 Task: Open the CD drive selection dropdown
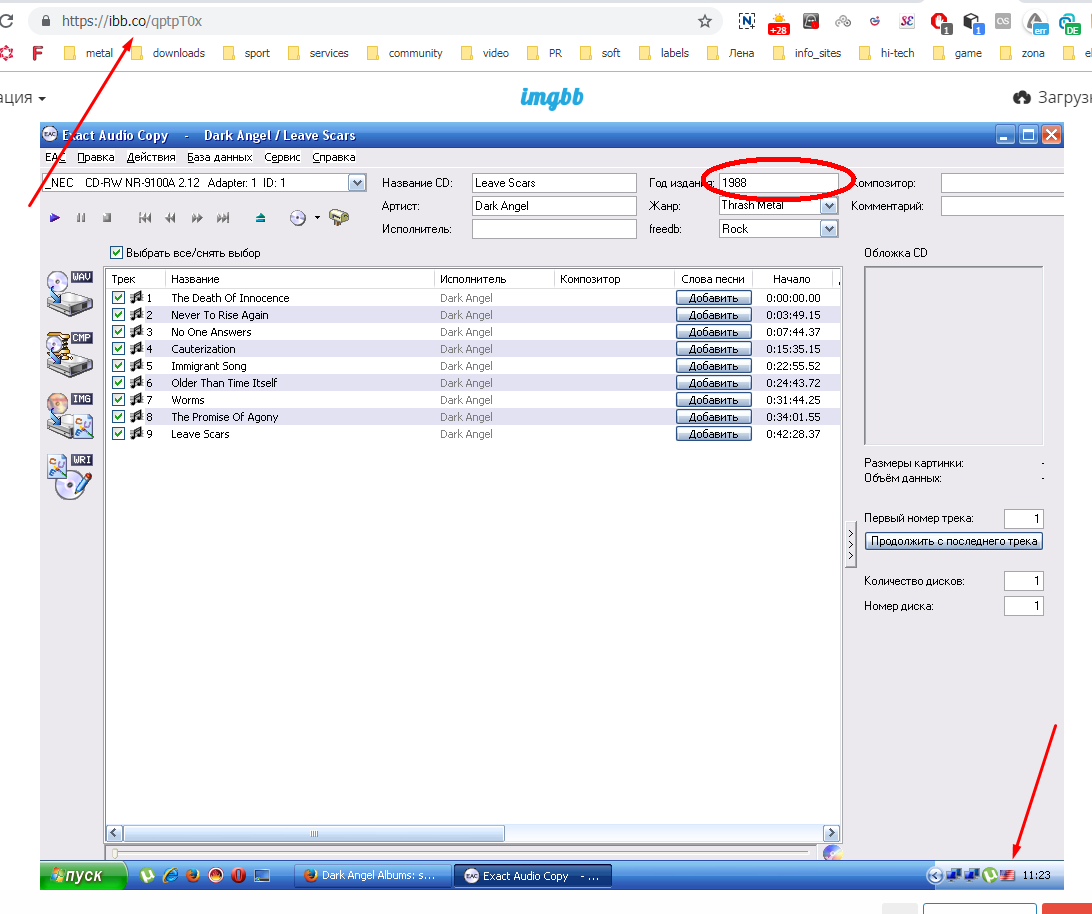(357, 183)
